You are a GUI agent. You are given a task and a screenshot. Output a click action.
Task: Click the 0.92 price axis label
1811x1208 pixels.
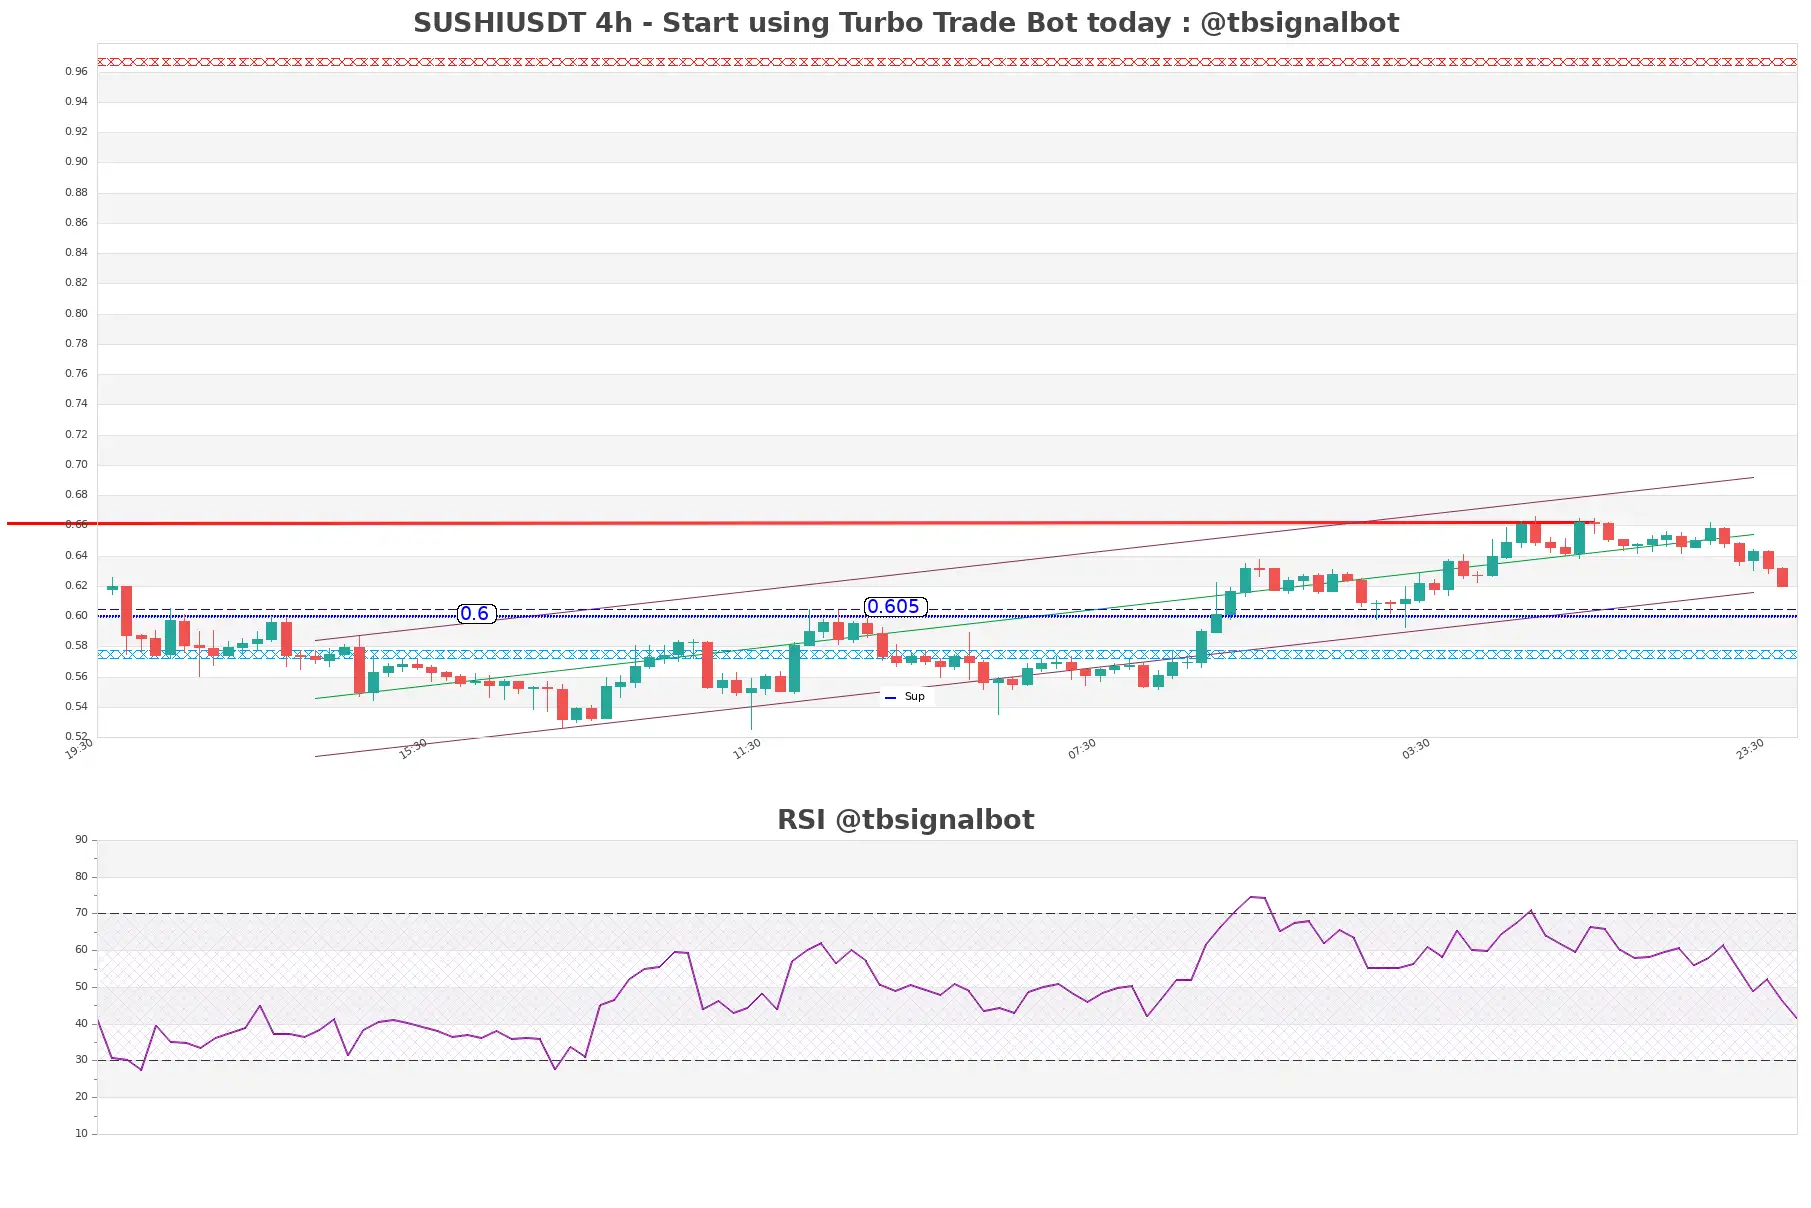(x=76, y=131)
